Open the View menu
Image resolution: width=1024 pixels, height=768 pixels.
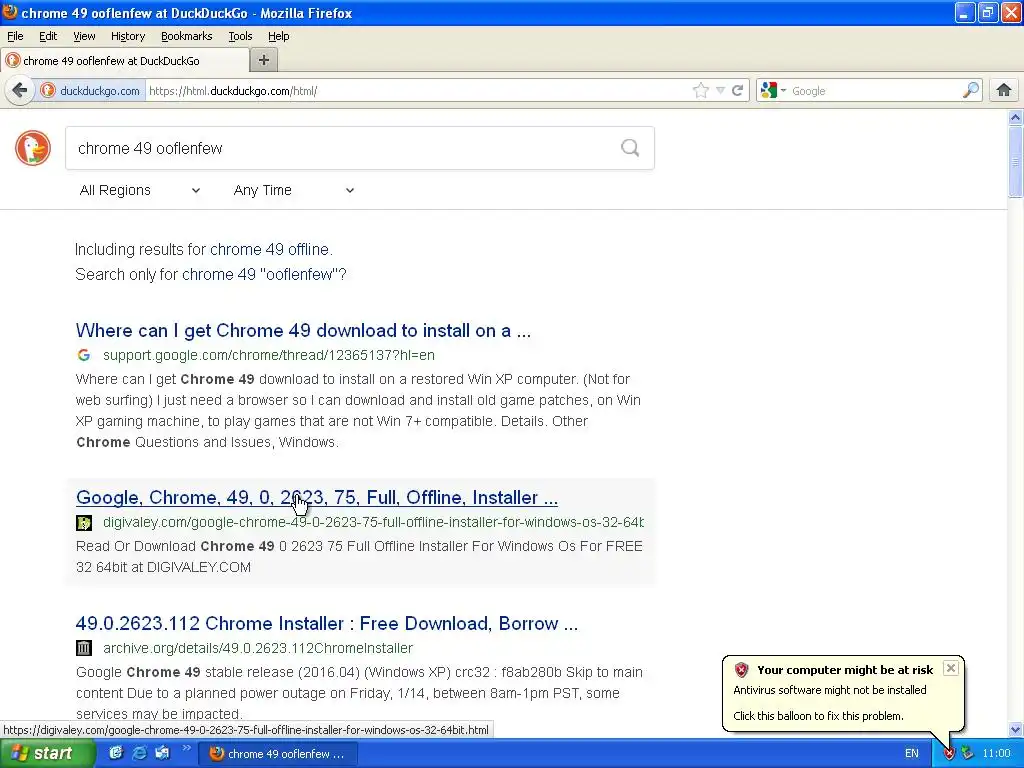click(x=84, y=36)
